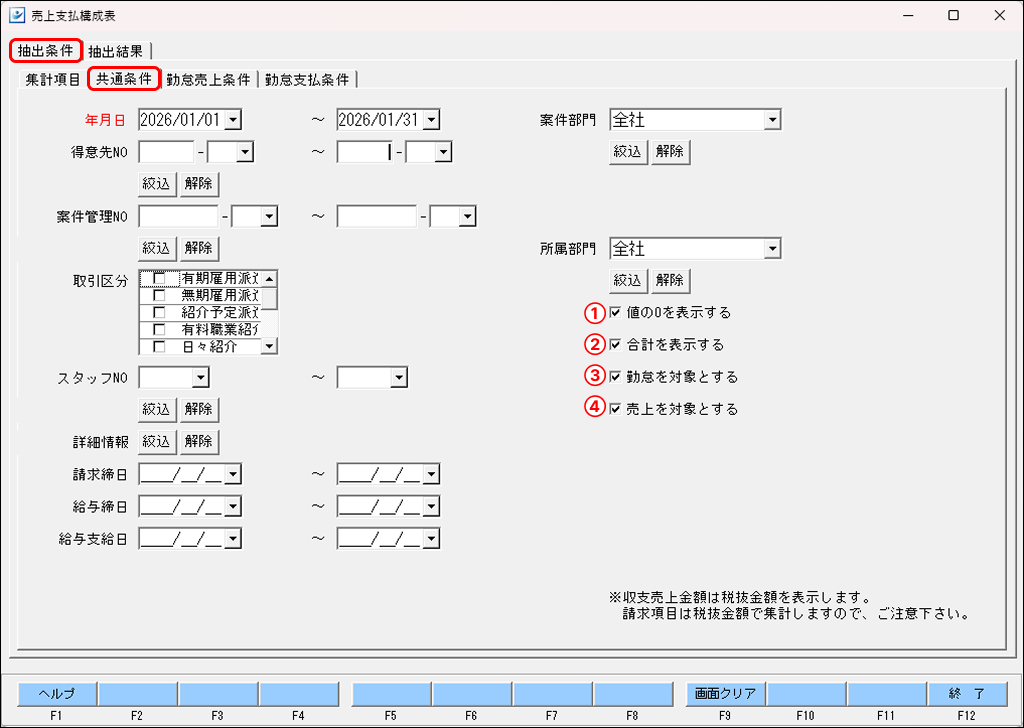Open the 共通条件 sub-tab
The width and height of the screenshot is (1024, 728).
click(124, 80)
